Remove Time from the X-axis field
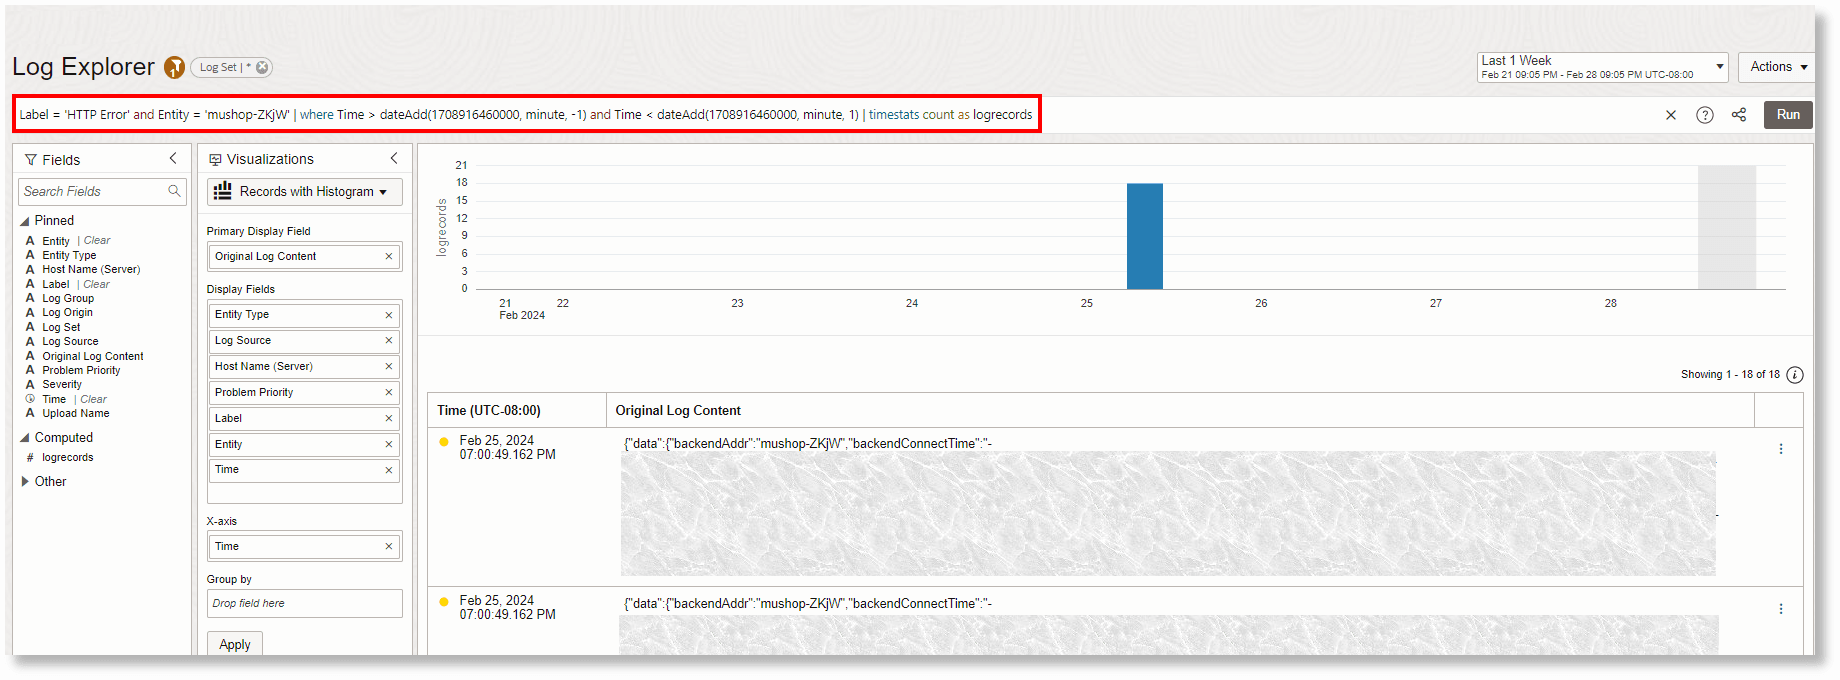 [389, 546]
